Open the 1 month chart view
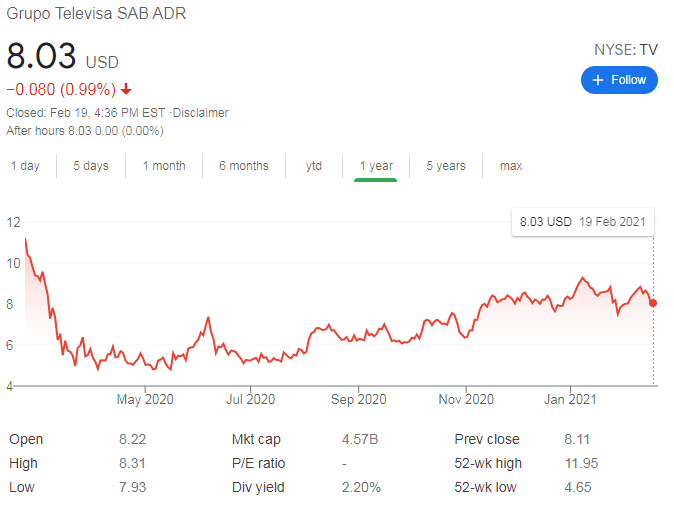The width and height of the screenshot is (674, 512). (x=164, y=166)
